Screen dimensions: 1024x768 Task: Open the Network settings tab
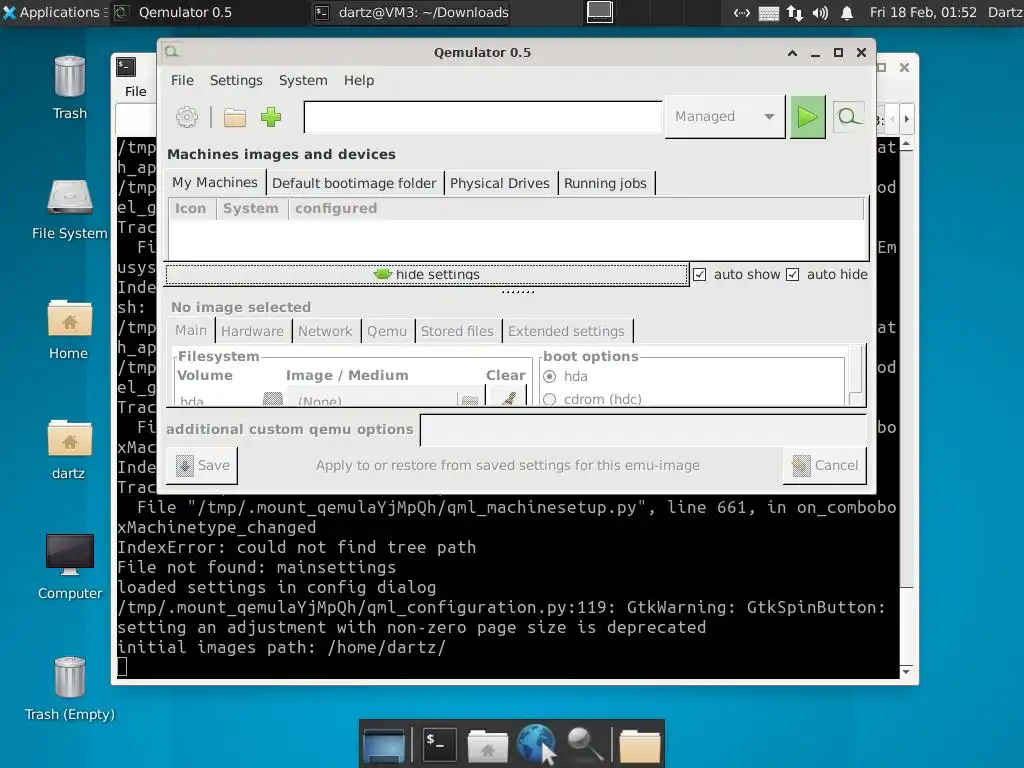(325, 331)
